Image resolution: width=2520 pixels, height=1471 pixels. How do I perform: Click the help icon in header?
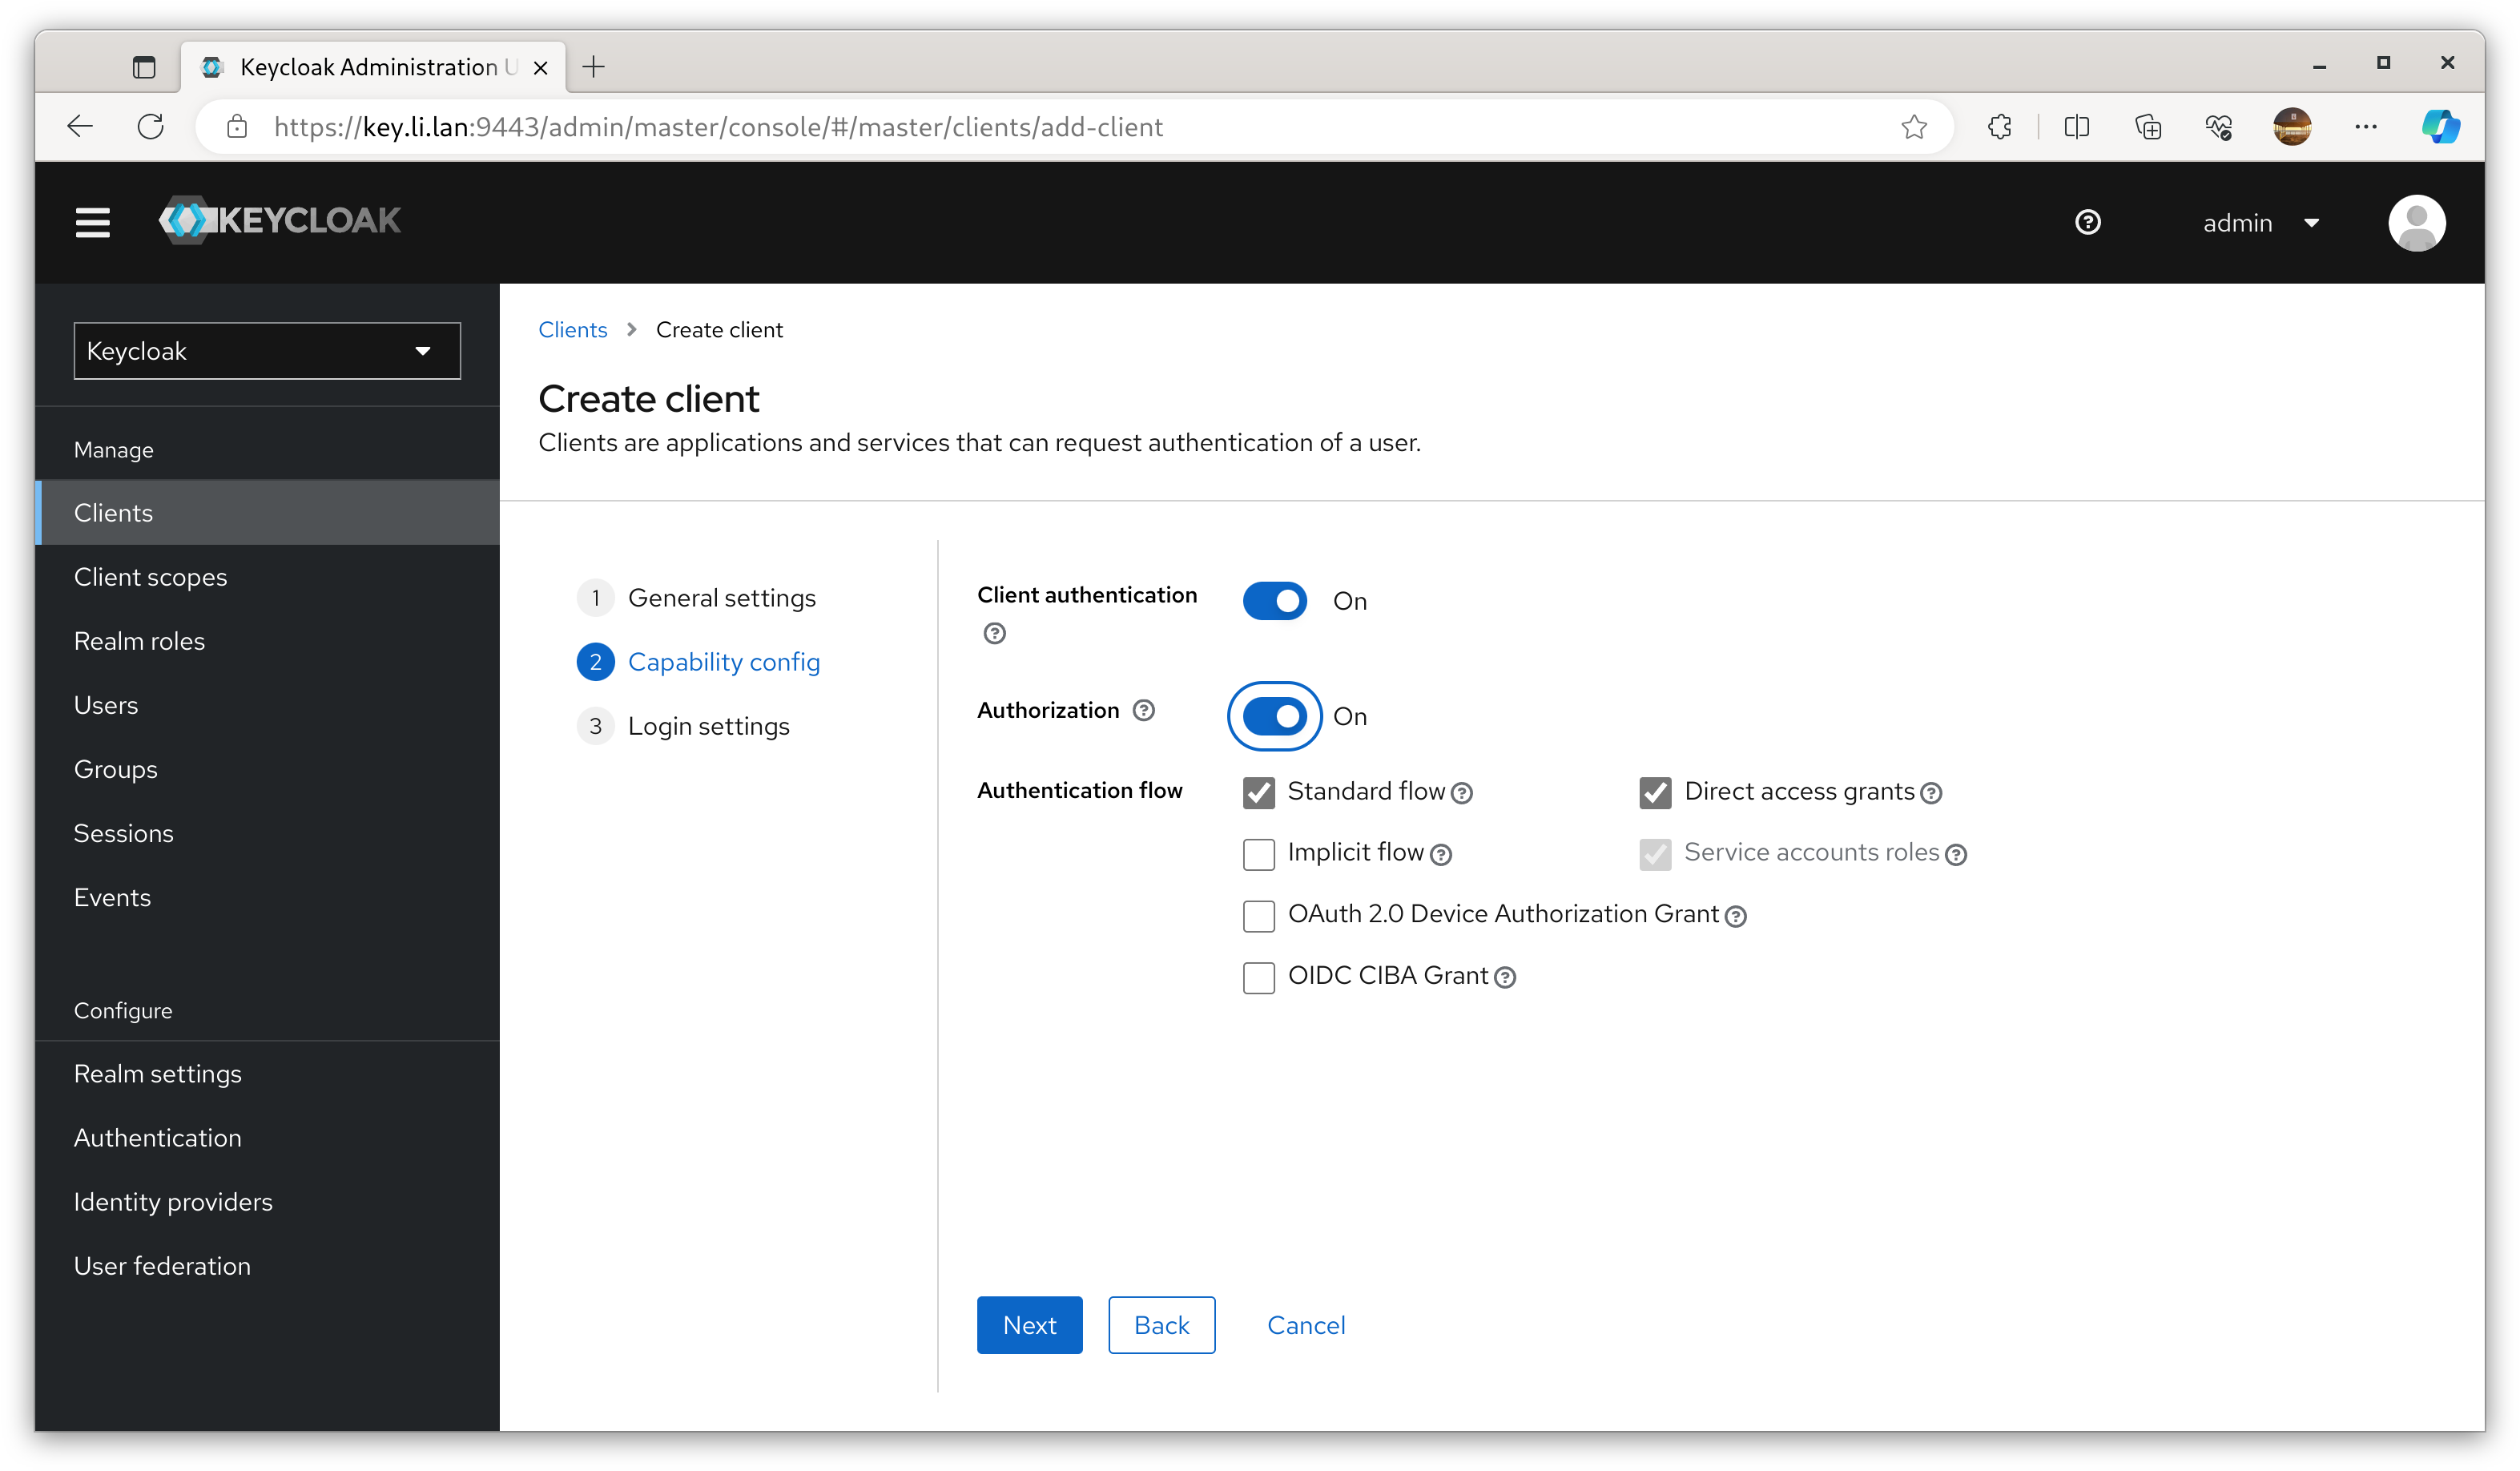[2087, 222]
